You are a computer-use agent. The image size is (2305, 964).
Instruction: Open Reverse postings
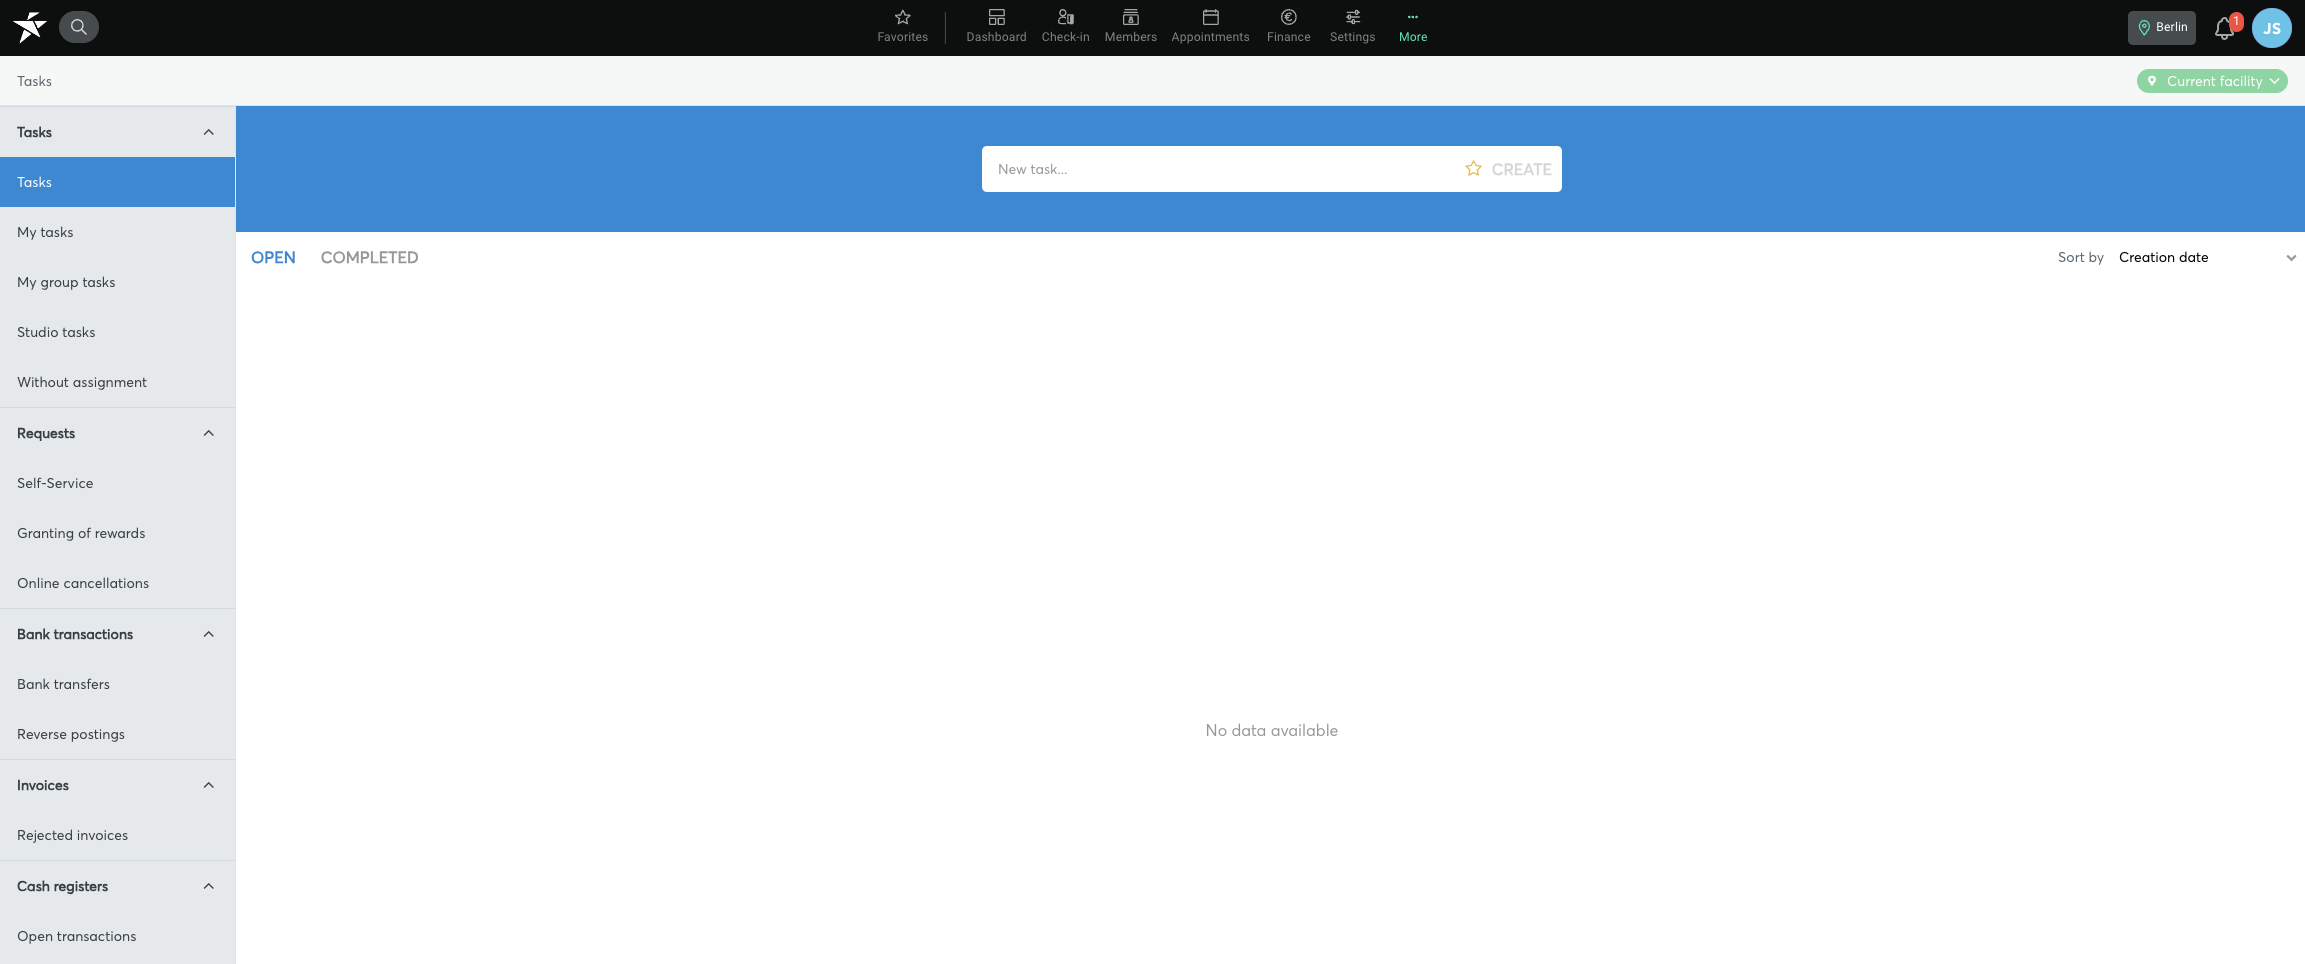tap(117, 734)
